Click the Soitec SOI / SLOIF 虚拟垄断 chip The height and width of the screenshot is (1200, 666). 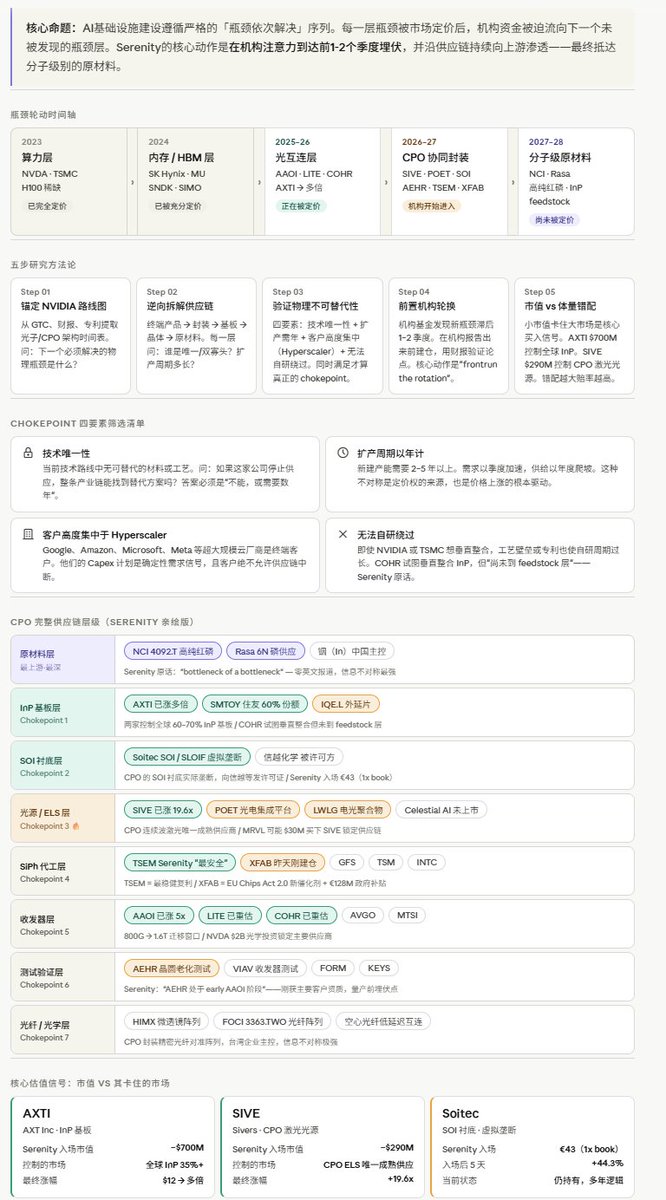tap(188, 757)
